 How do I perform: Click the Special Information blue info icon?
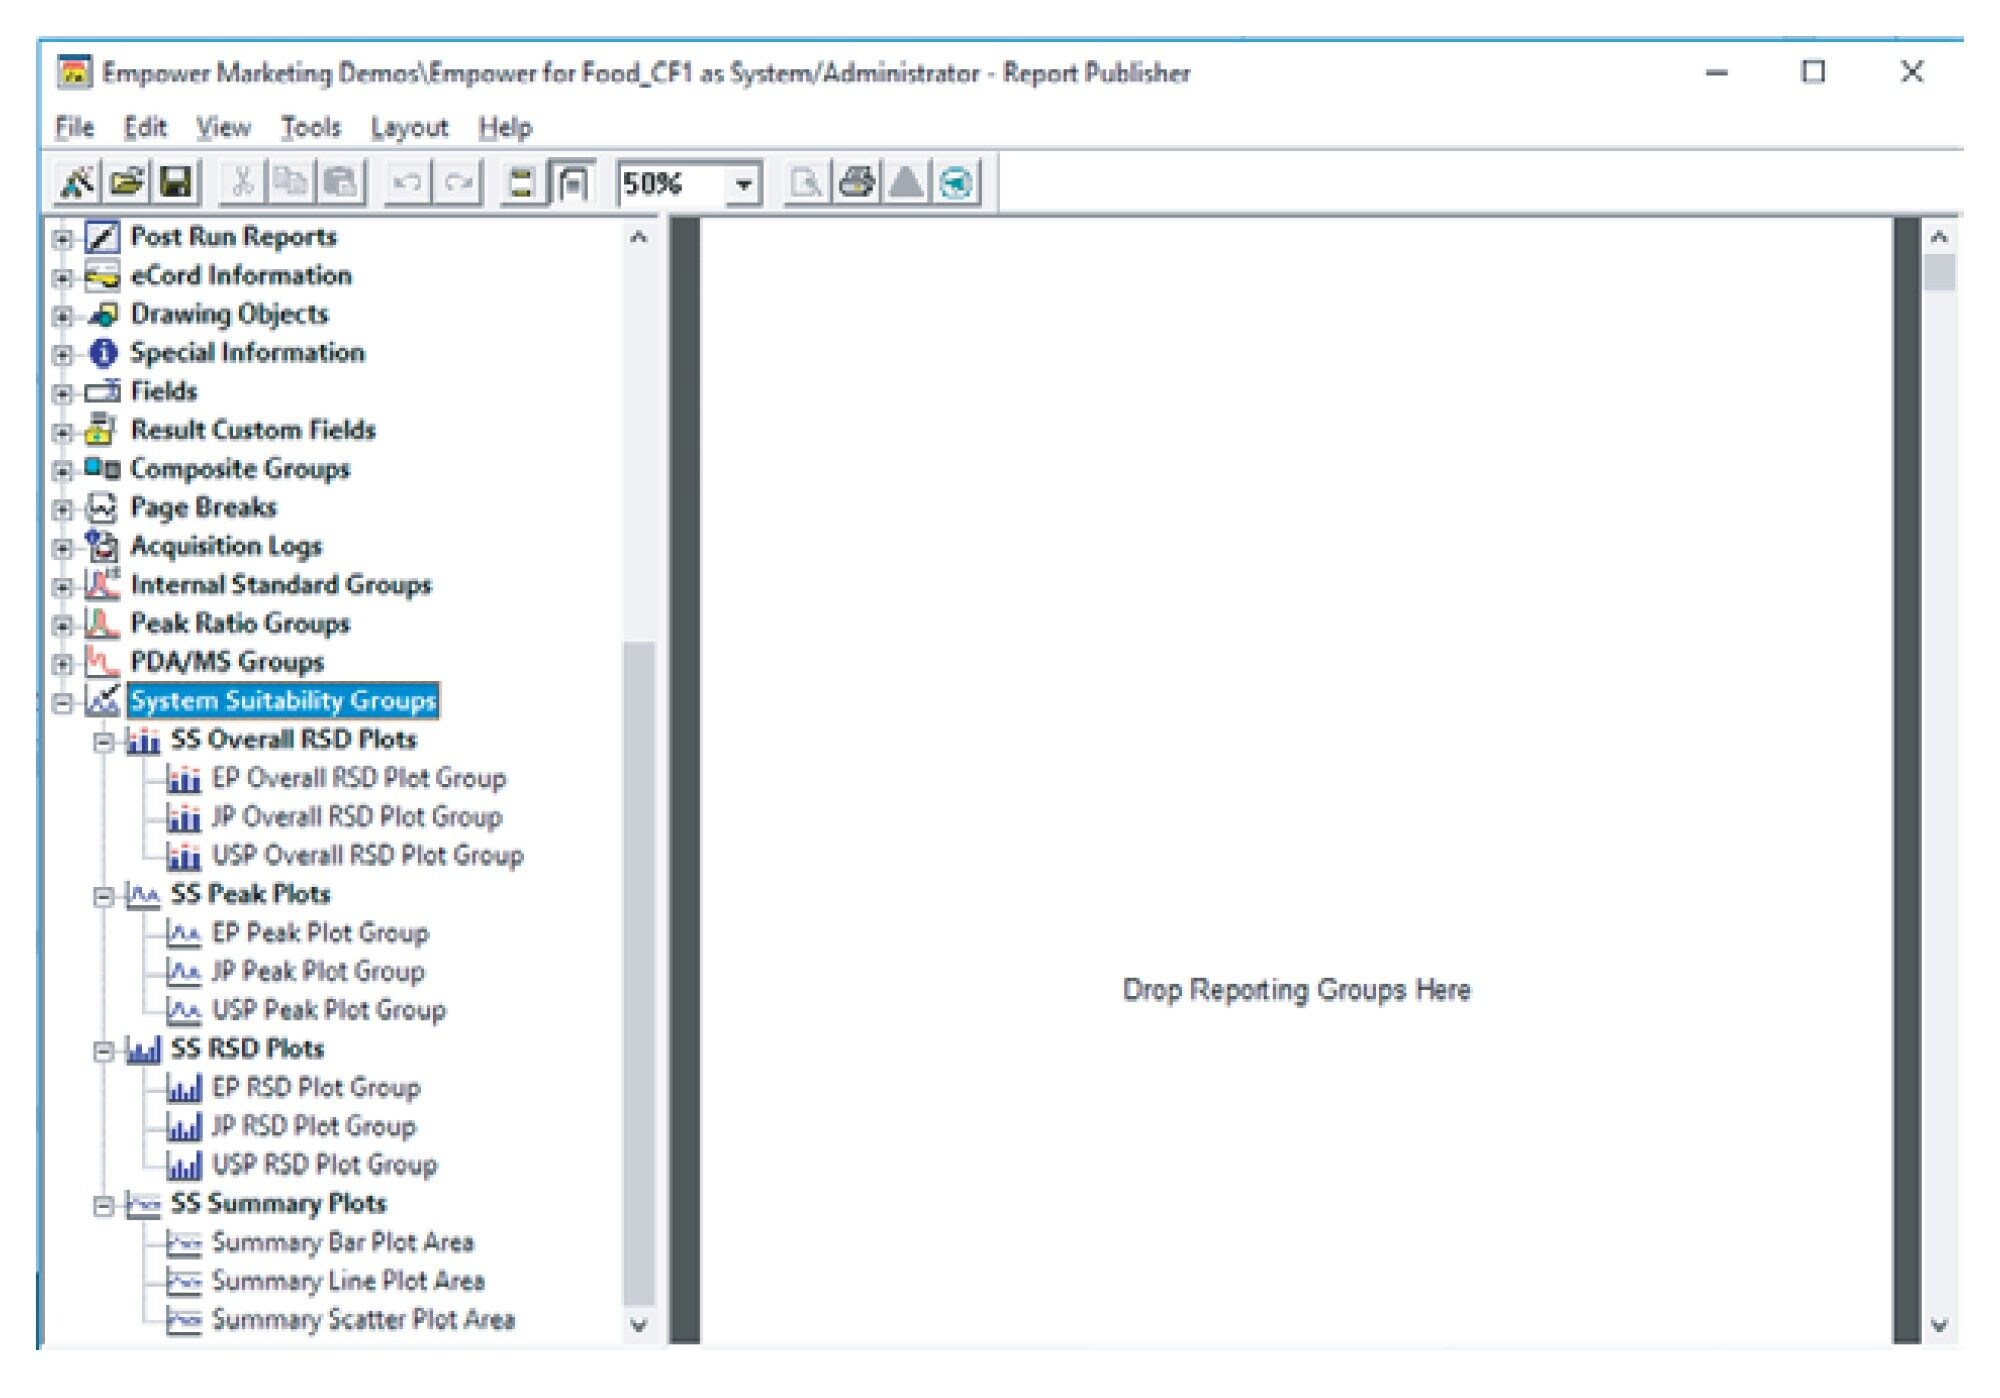pyautogui.click(x=102, y=353)
